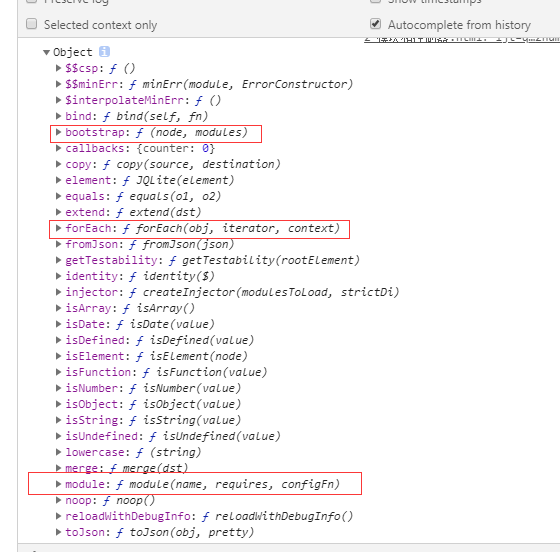Expand the reloadWithDebugInfo entry

pyautogui.click(x=59, y=516)
